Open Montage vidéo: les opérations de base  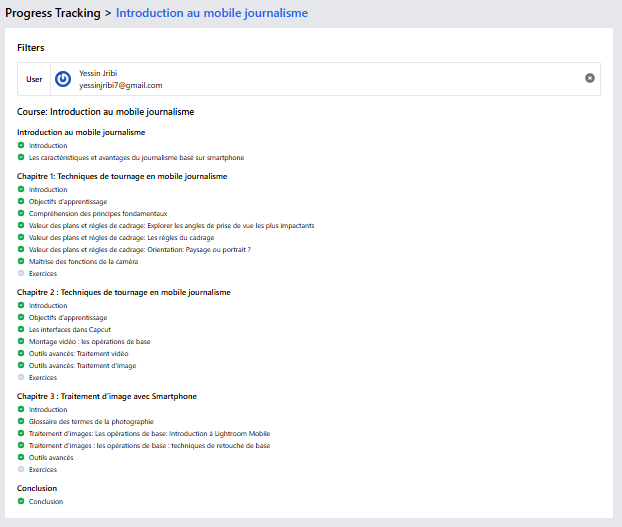click(x=89, y=341)
